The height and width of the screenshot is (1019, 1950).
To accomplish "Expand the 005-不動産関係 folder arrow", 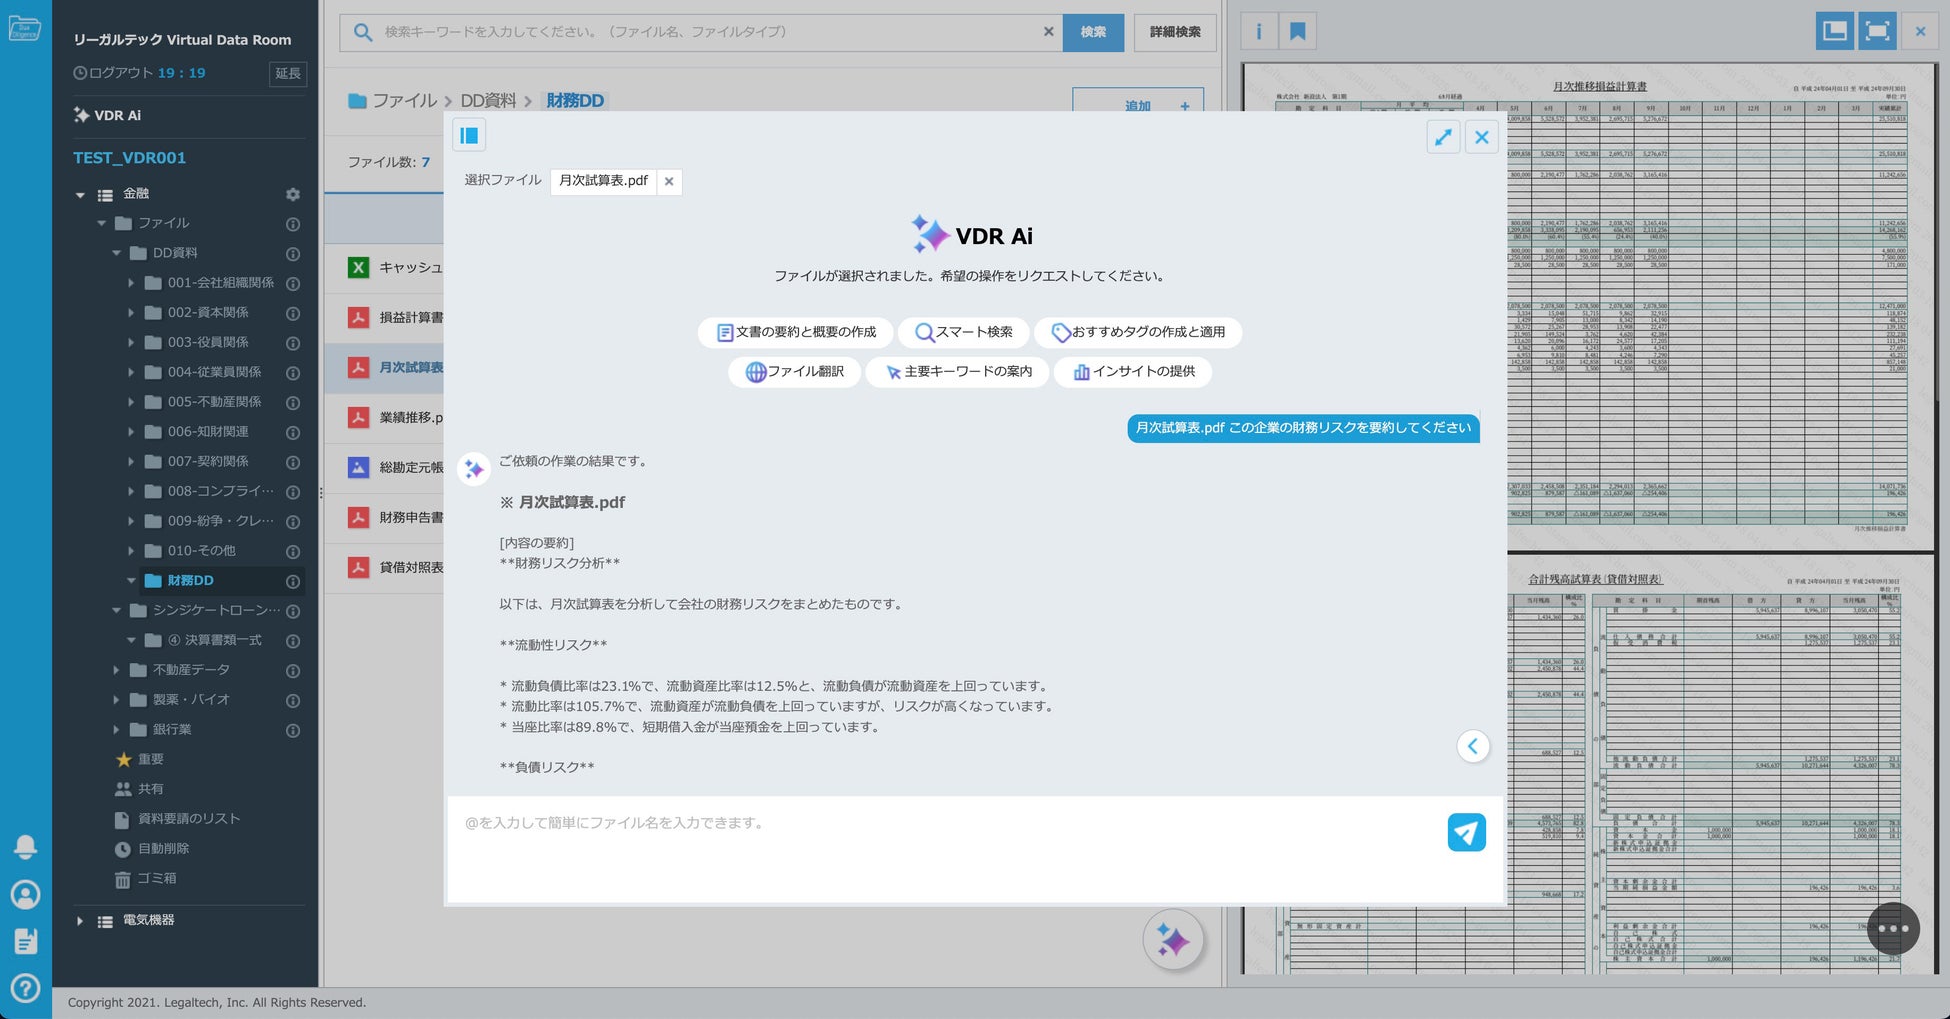I will pos(131,402).
